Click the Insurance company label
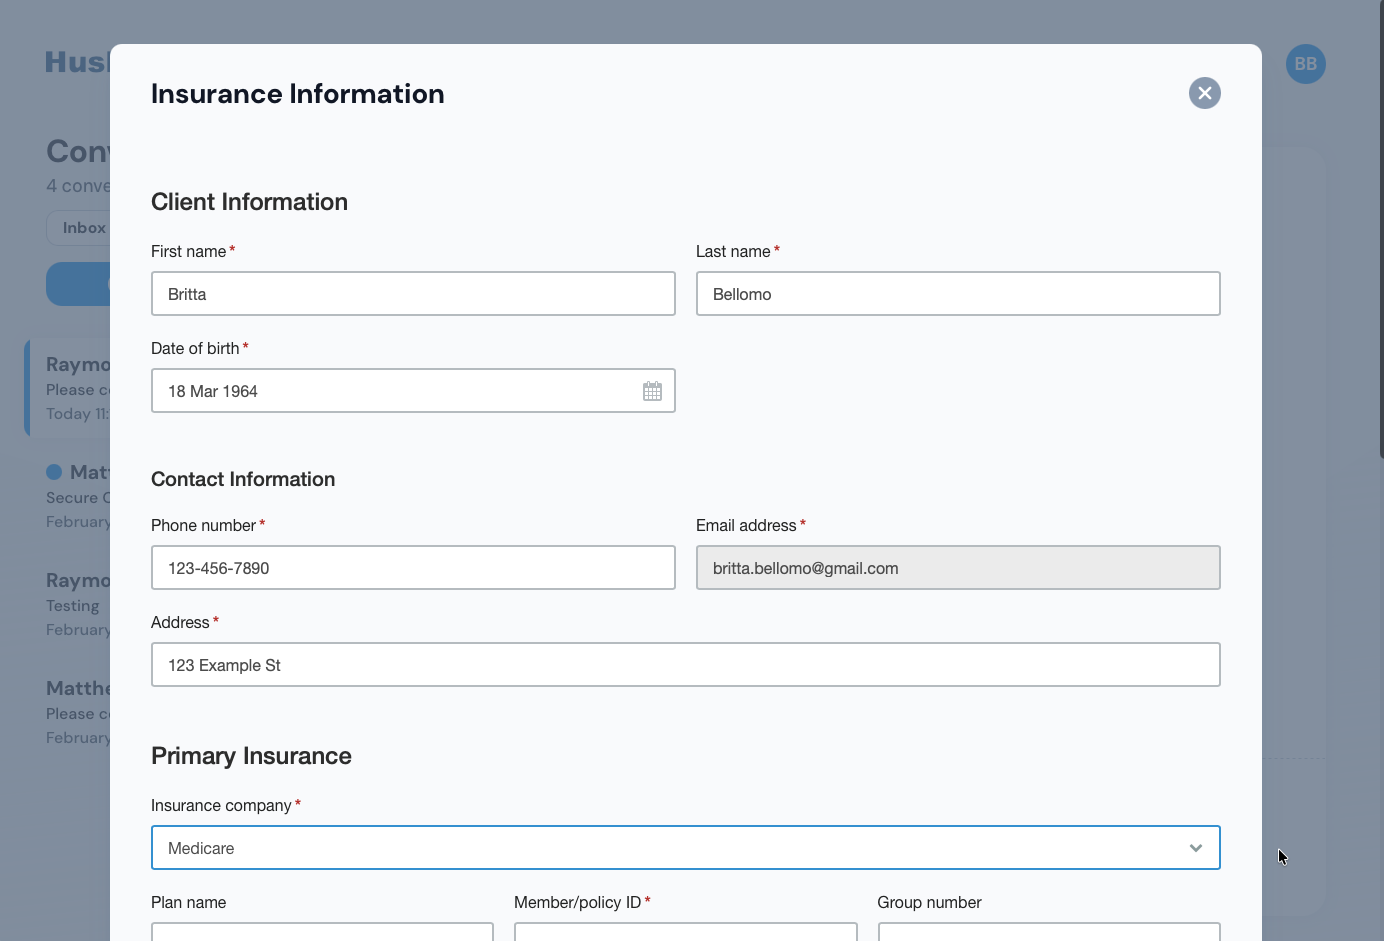The height and width of the screenshot is (941, 1384). click(x=221, y=805)
